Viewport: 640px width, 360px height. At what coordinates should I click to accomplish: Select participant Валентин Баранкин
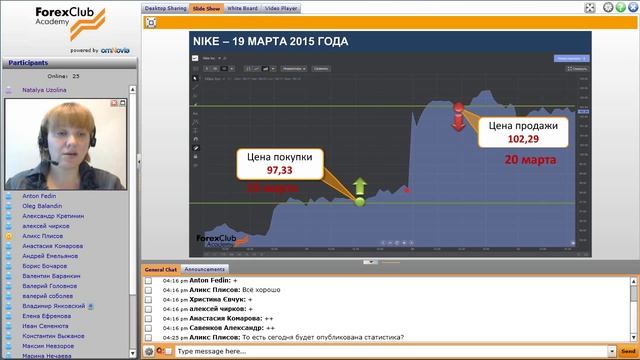click(51, 276)
